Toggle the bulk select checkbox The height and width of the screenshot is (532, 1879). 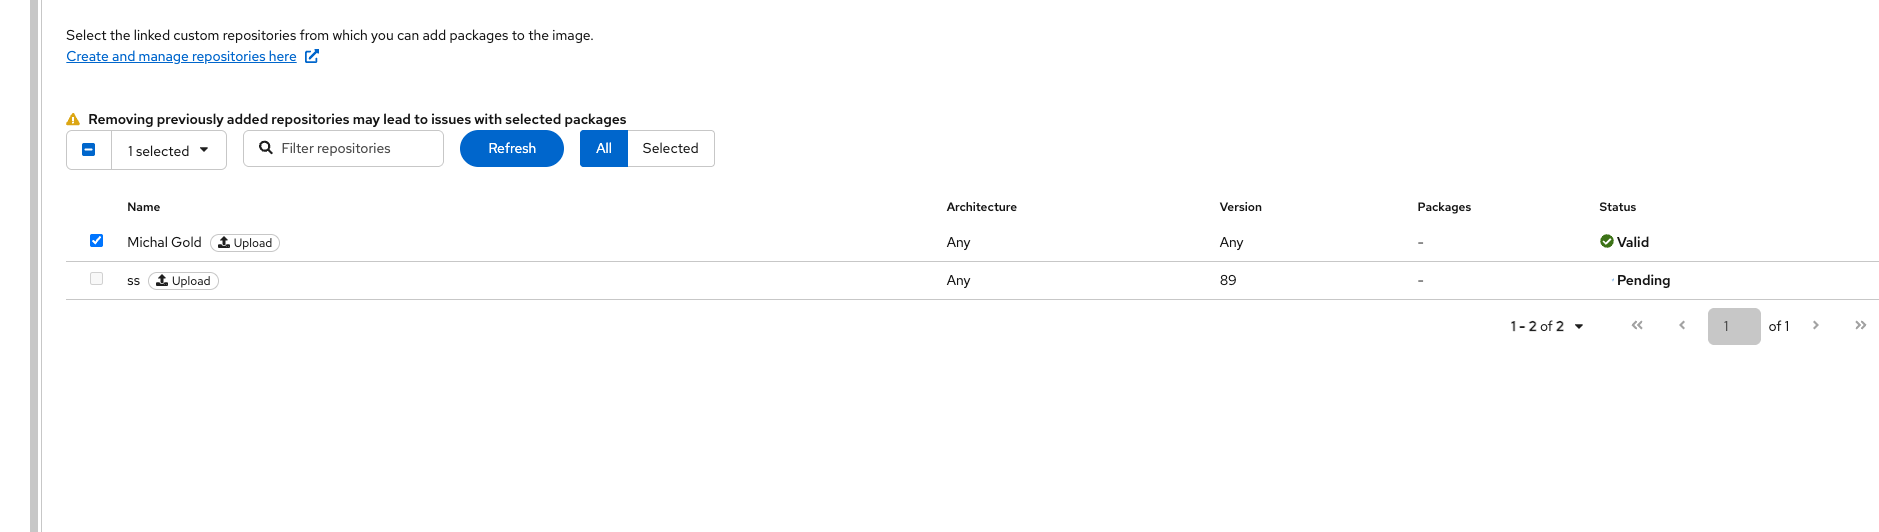tap(89, 150)
